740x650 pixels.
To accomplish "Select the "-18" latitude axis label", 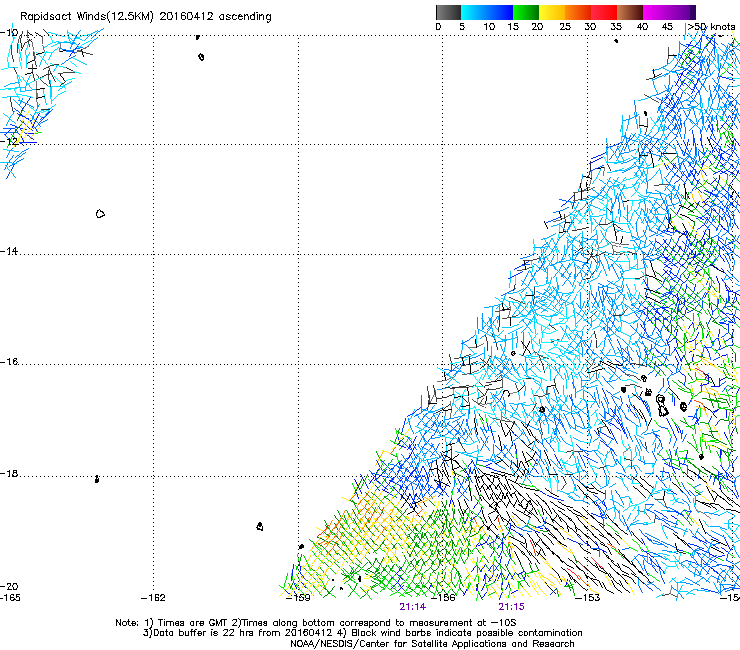I will (9, 473).
